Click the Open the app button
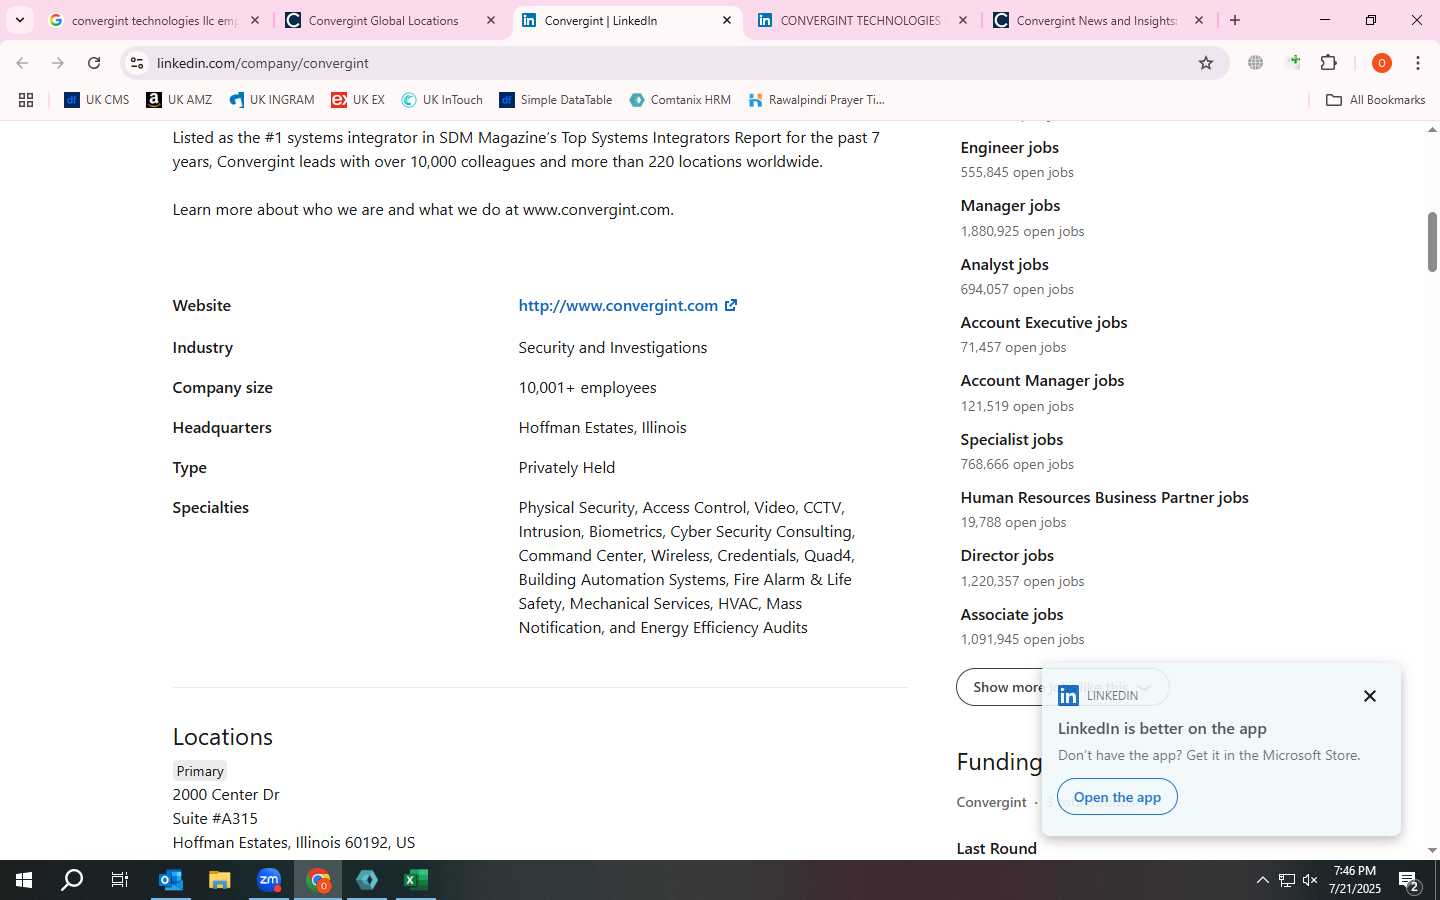The height and width of the screenshot is (900, 1440). (1117, 797)
